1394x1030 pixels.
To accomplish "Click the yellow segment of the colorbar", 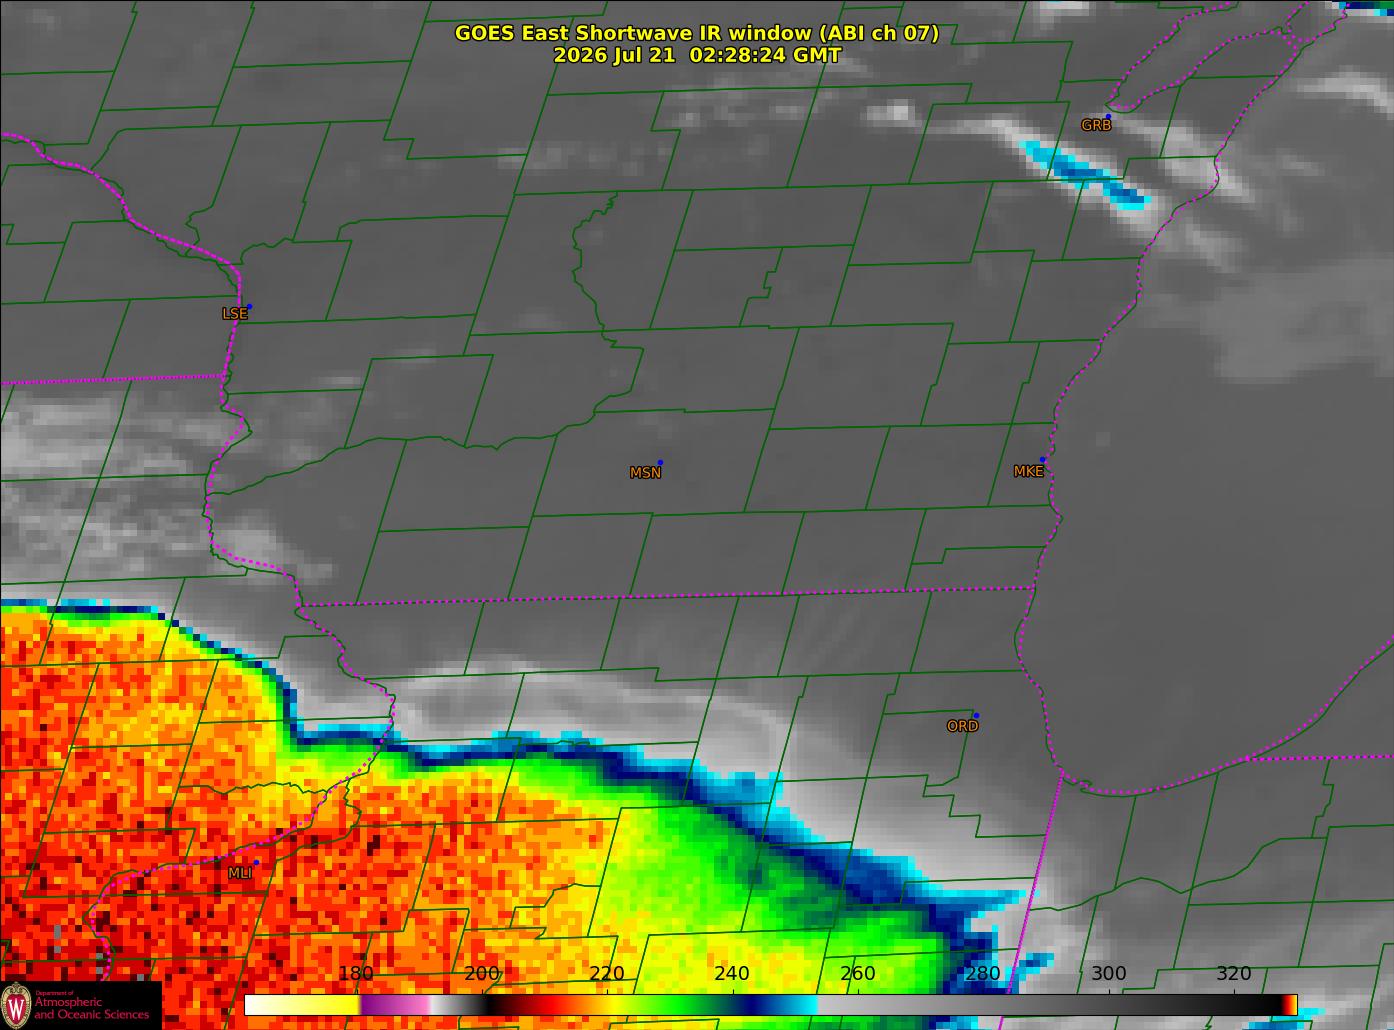I will click(x=302, y=1005).
